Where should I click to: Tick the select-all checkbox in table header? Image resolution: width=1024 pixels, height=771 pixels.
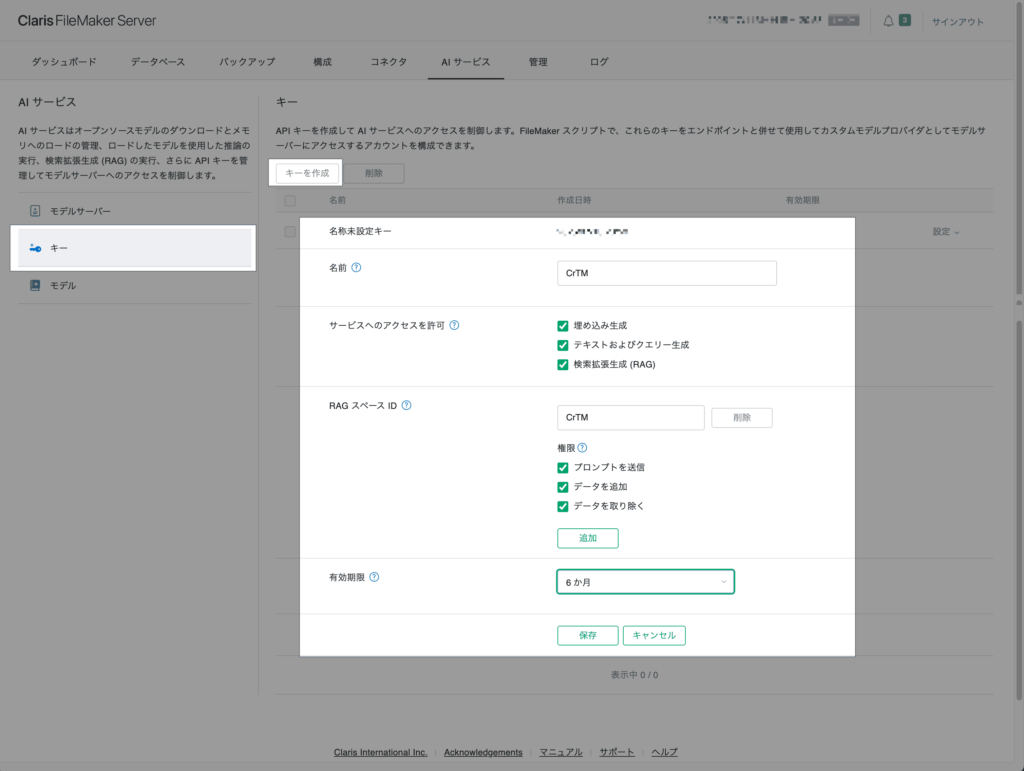290,200
